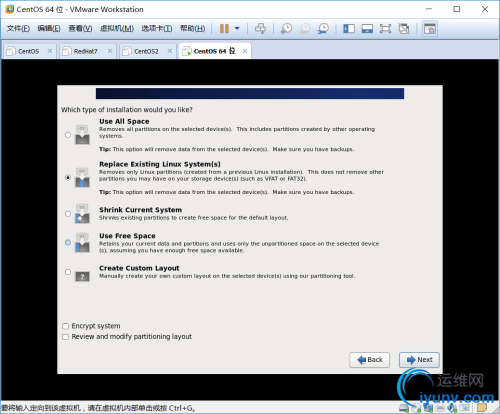The width and height of the screenshot is (500, 414).
Task: Click the Shrink Current System heading
Action: (140, 210)
